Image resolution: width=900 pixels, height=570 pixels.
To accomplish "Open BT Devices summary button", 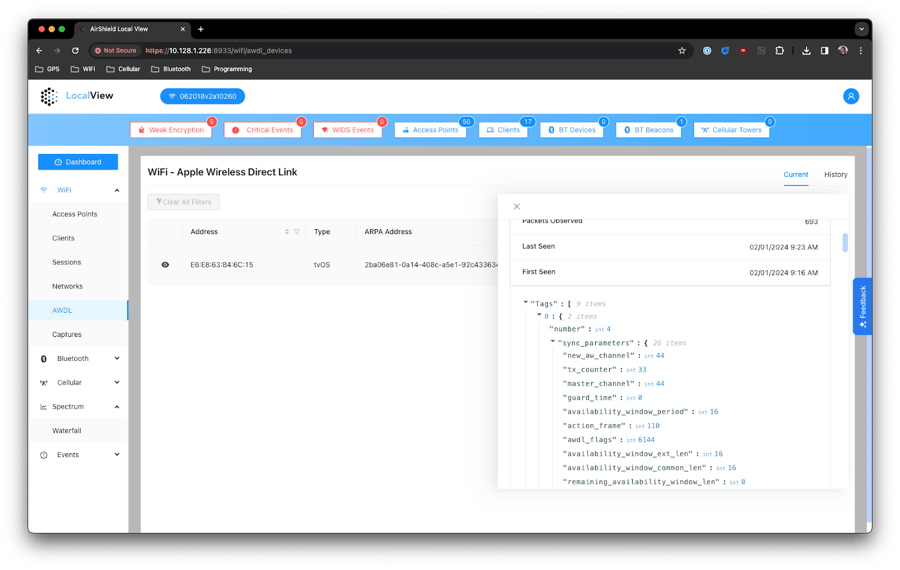I will click(572, 130).
